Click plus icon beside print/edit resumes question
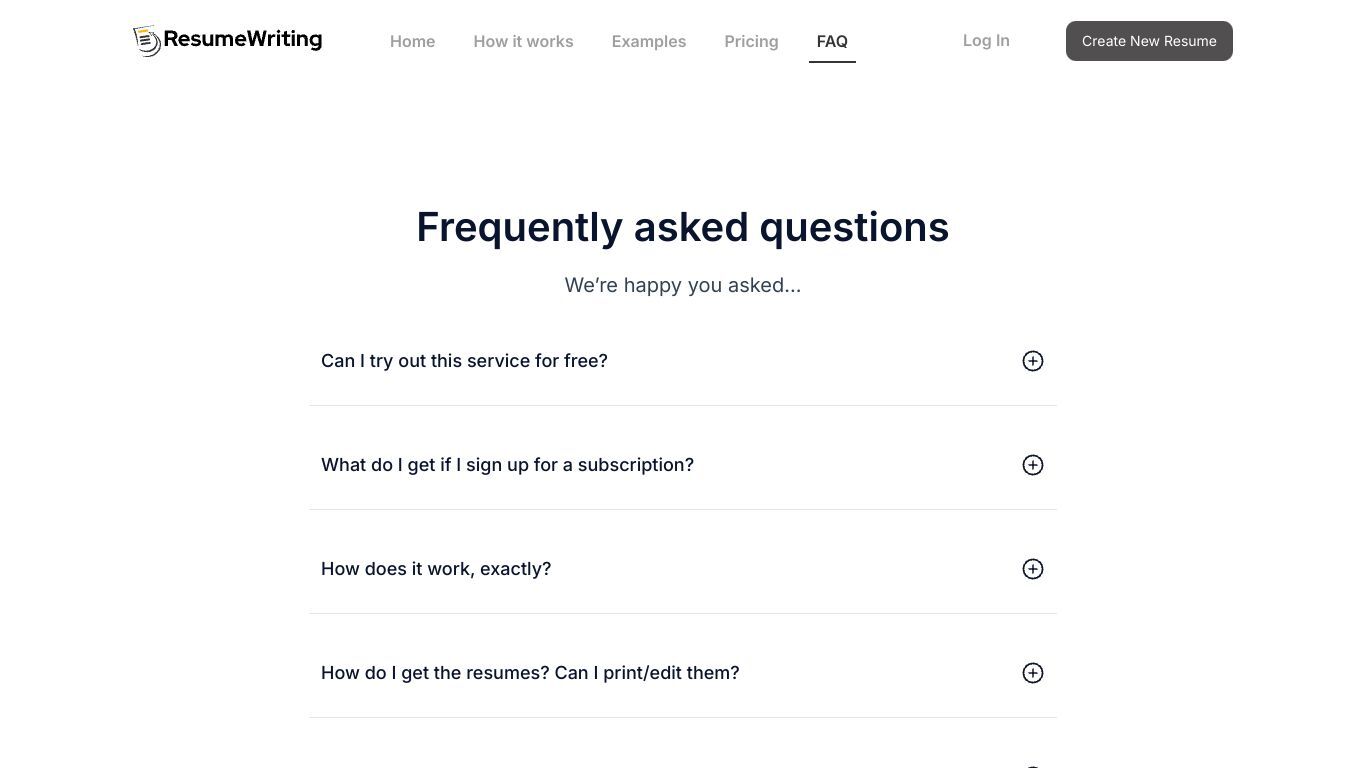The height and width of the screenshot is (768, 1366). (x=1033, y=673)
